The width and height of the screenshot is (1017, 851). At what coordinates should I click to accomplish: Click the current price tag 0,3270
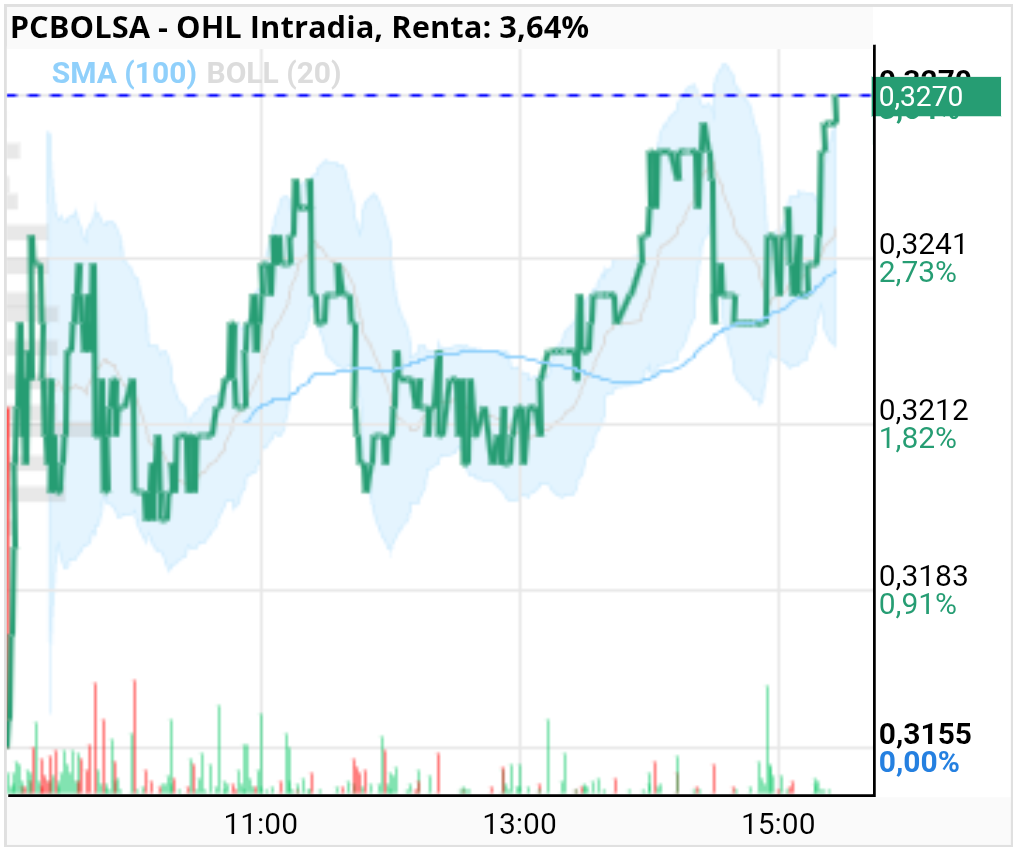[x=936, y=97]
